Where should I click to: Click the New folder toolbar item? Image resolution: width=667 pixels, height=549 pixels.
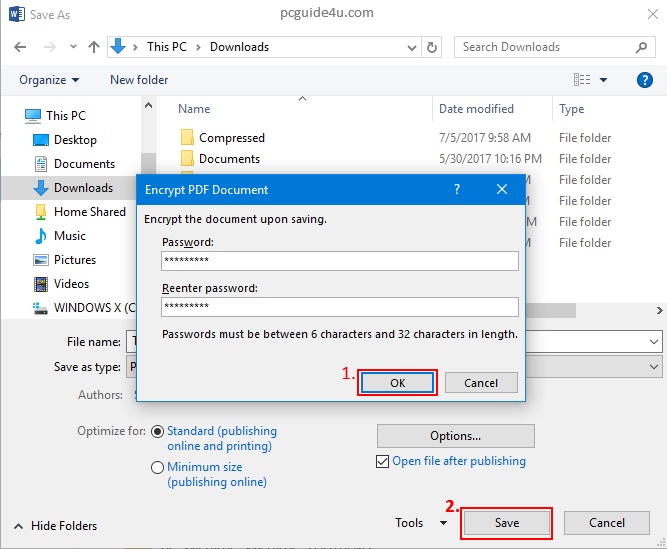(139, 80)
